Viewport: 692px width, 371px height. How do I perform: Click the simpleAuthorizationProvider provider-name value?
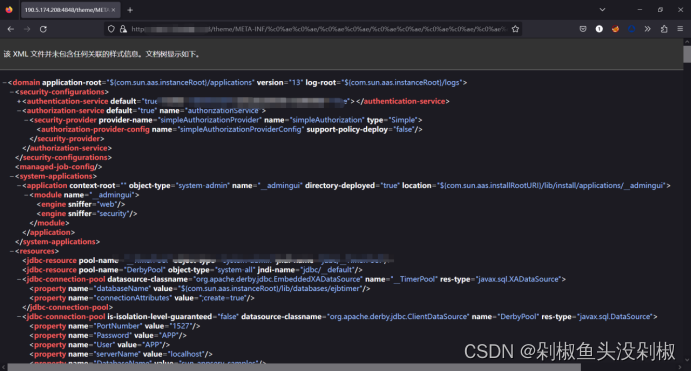[210, 120]
